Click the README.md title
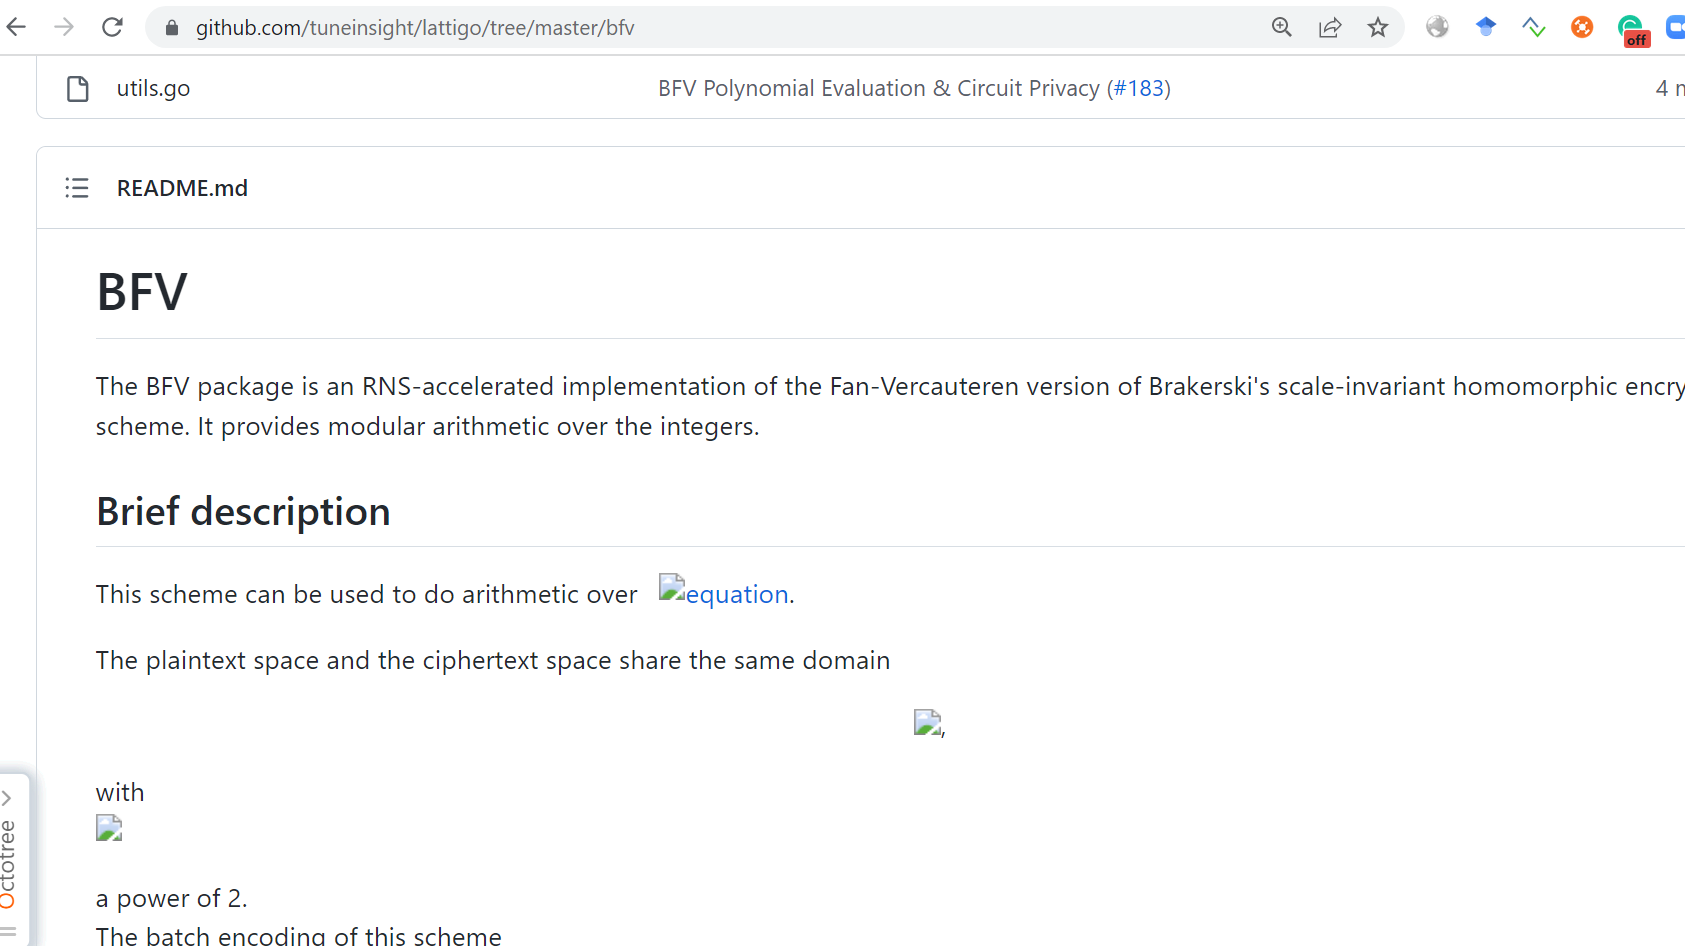1685x946 pixels. [182, 188]
